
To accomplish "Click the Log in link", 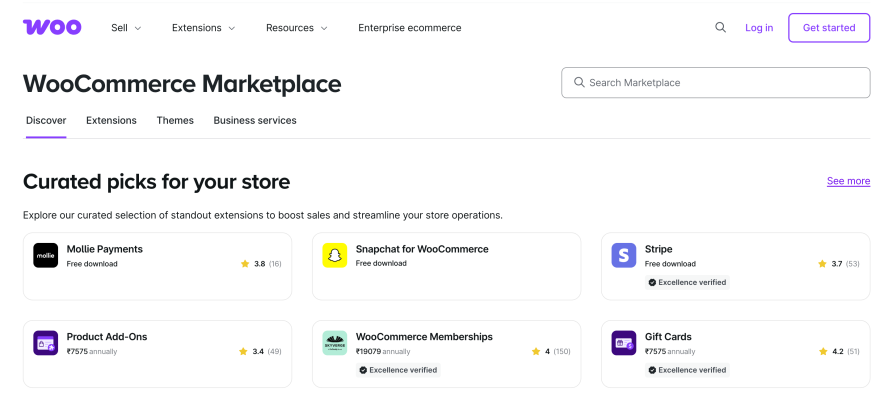I will click(x=759, y=28).
